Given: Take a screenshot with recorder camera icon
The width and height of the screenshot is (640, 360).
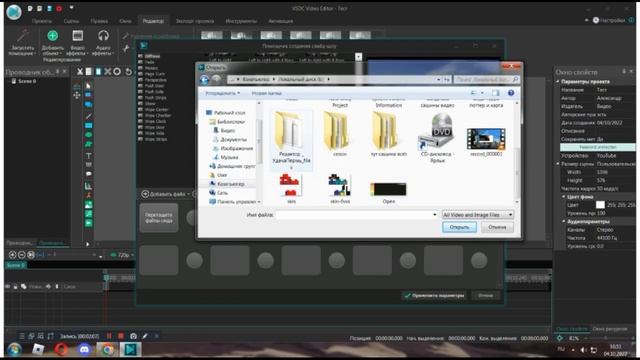Looking at the screenshot, I should 133,336.
